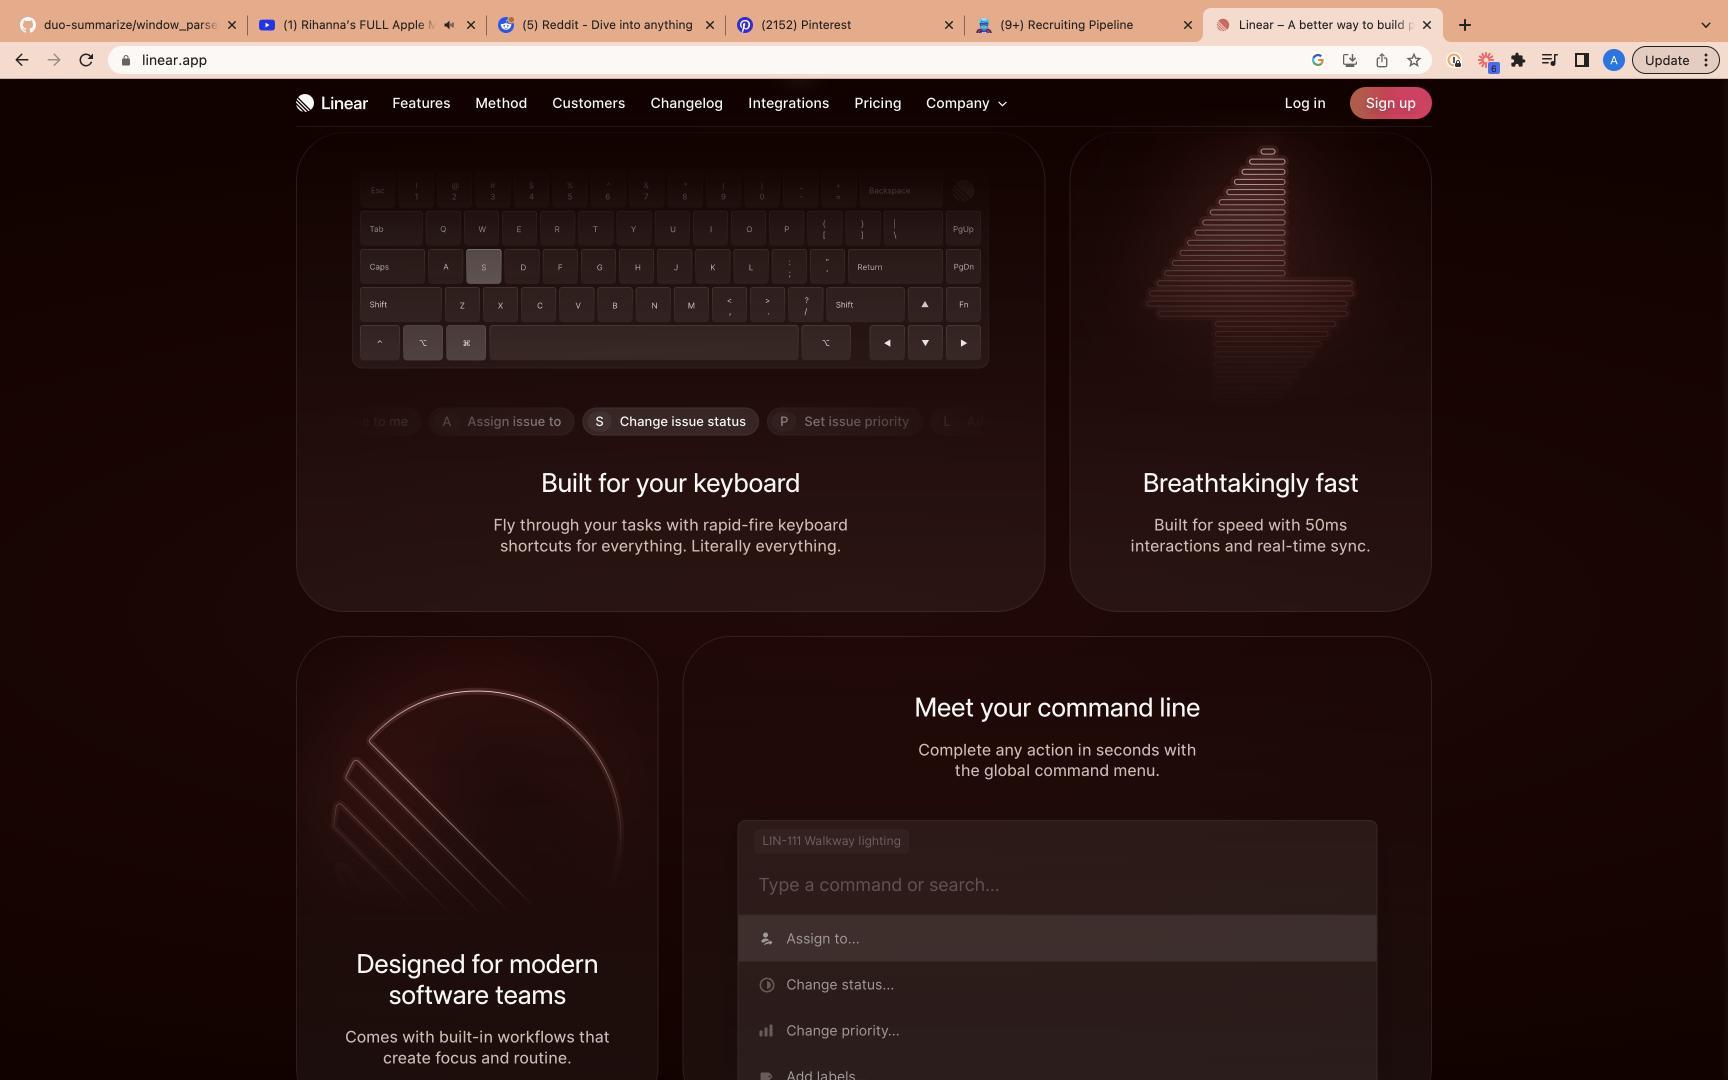Click the Log in link
Viewport: 1728px width, 1080px height.
click(x=1304, y=103)
